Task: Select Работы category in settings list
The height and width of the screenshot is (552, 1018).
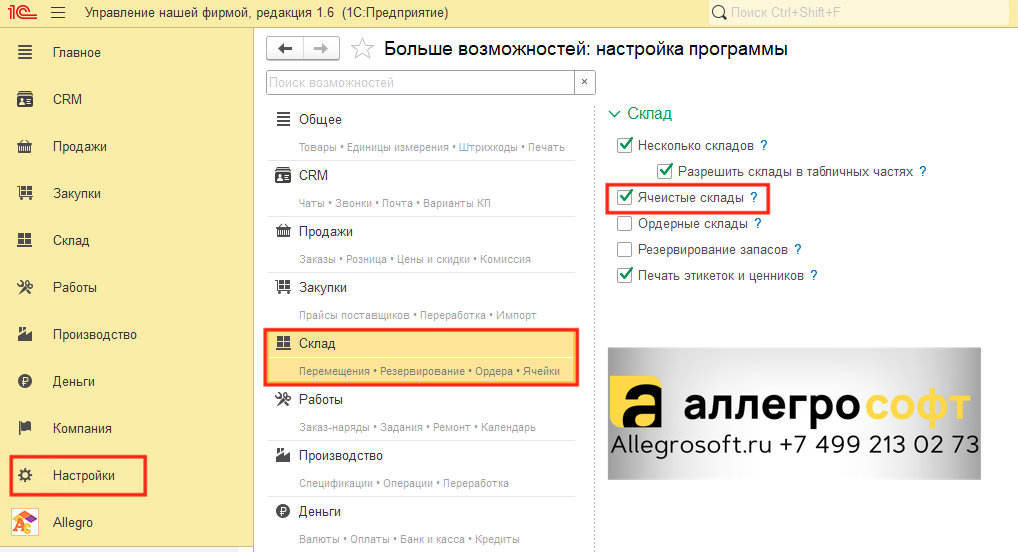Action: pos(421,413)
